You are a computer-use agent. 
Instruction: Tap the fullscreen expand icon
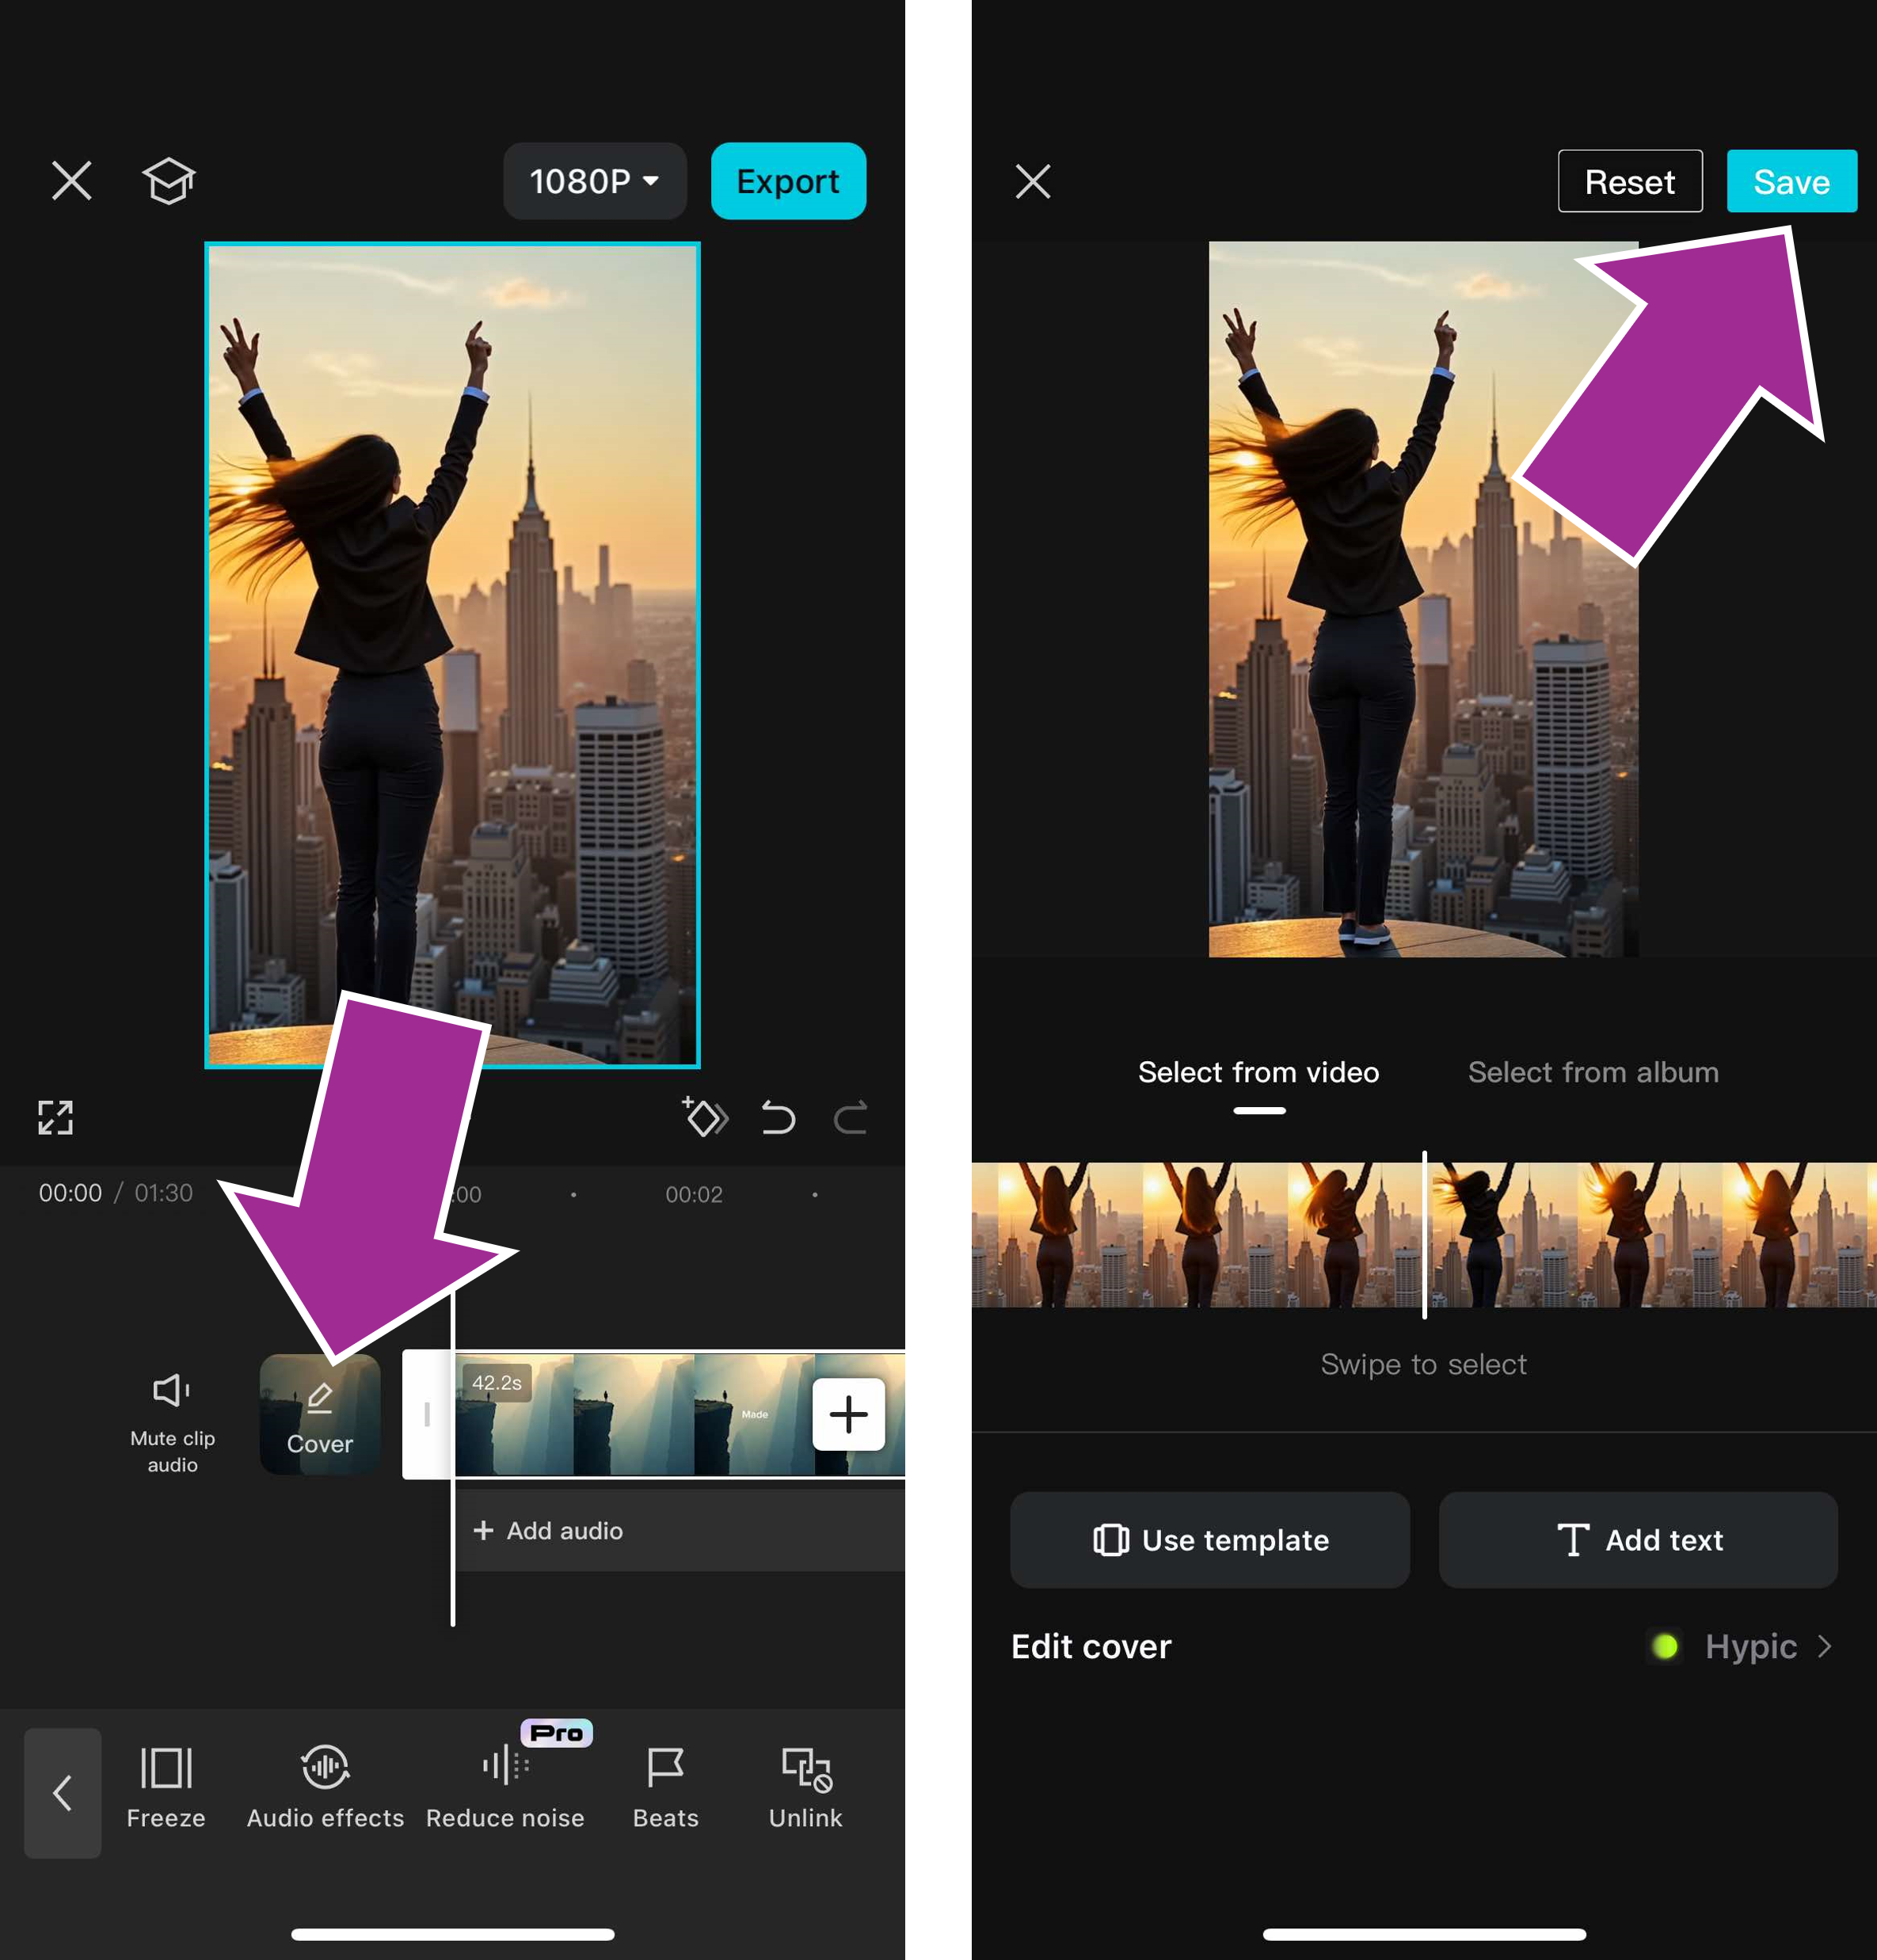tap(56, 1118)
